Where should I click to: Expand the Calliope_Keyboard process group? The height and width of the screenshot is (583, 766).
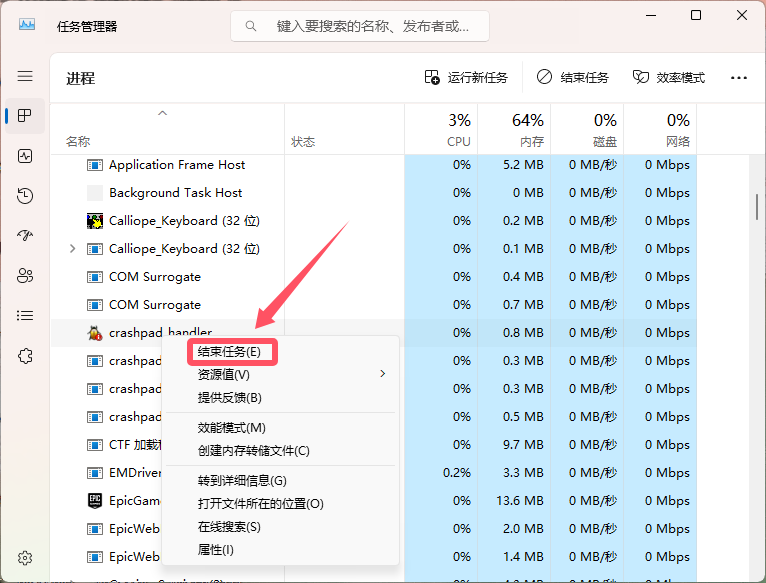click(73, 249)
